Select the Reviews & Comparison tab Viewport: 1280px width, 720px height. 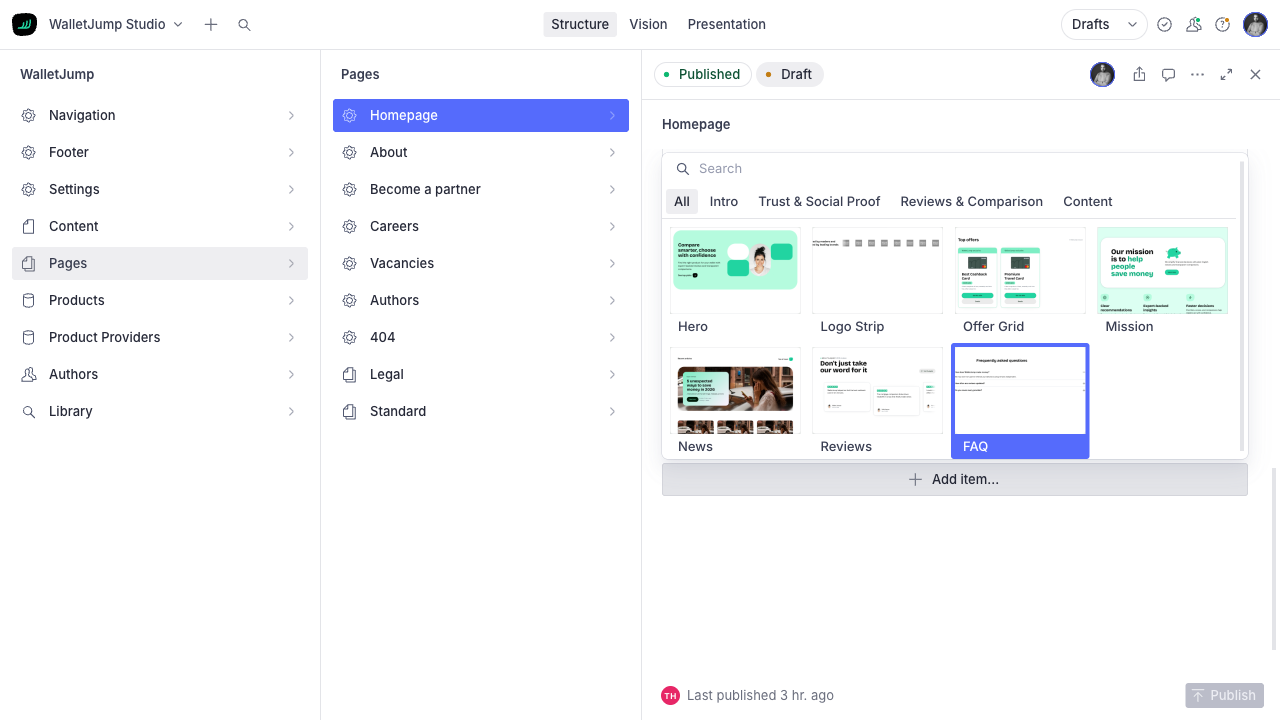pyautogui.click(x=971, y=201)
